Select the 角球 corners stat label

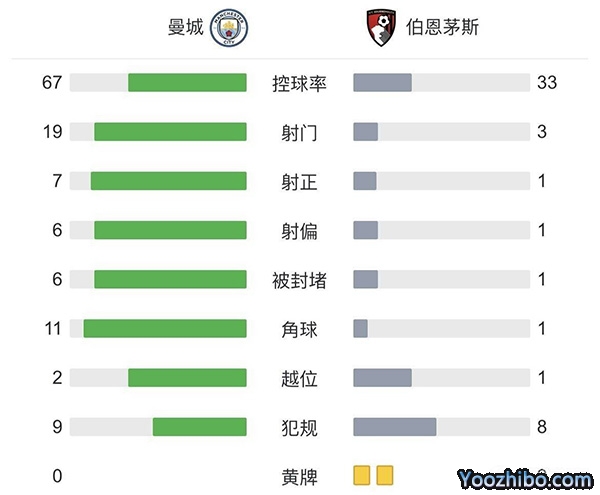(x=299, y=329)
